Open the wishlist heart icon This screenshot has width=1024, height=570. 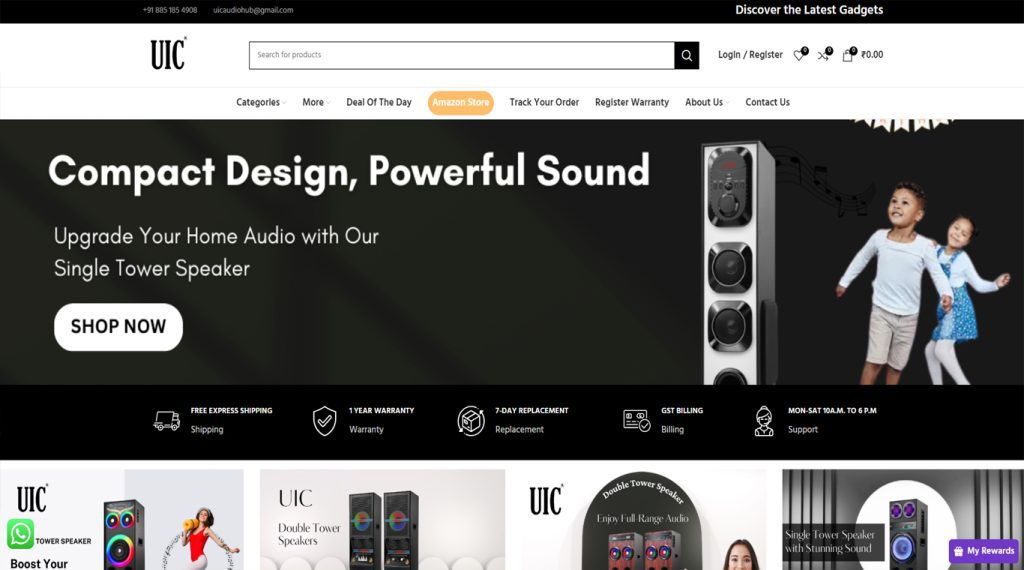pos(799,55)
